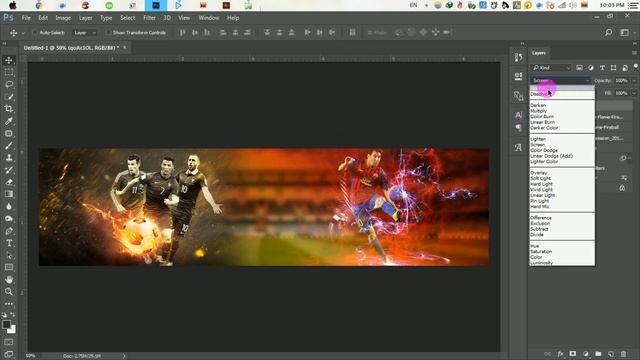
Task: Click the delete layer trash icon
Action: tap(623, 353)
